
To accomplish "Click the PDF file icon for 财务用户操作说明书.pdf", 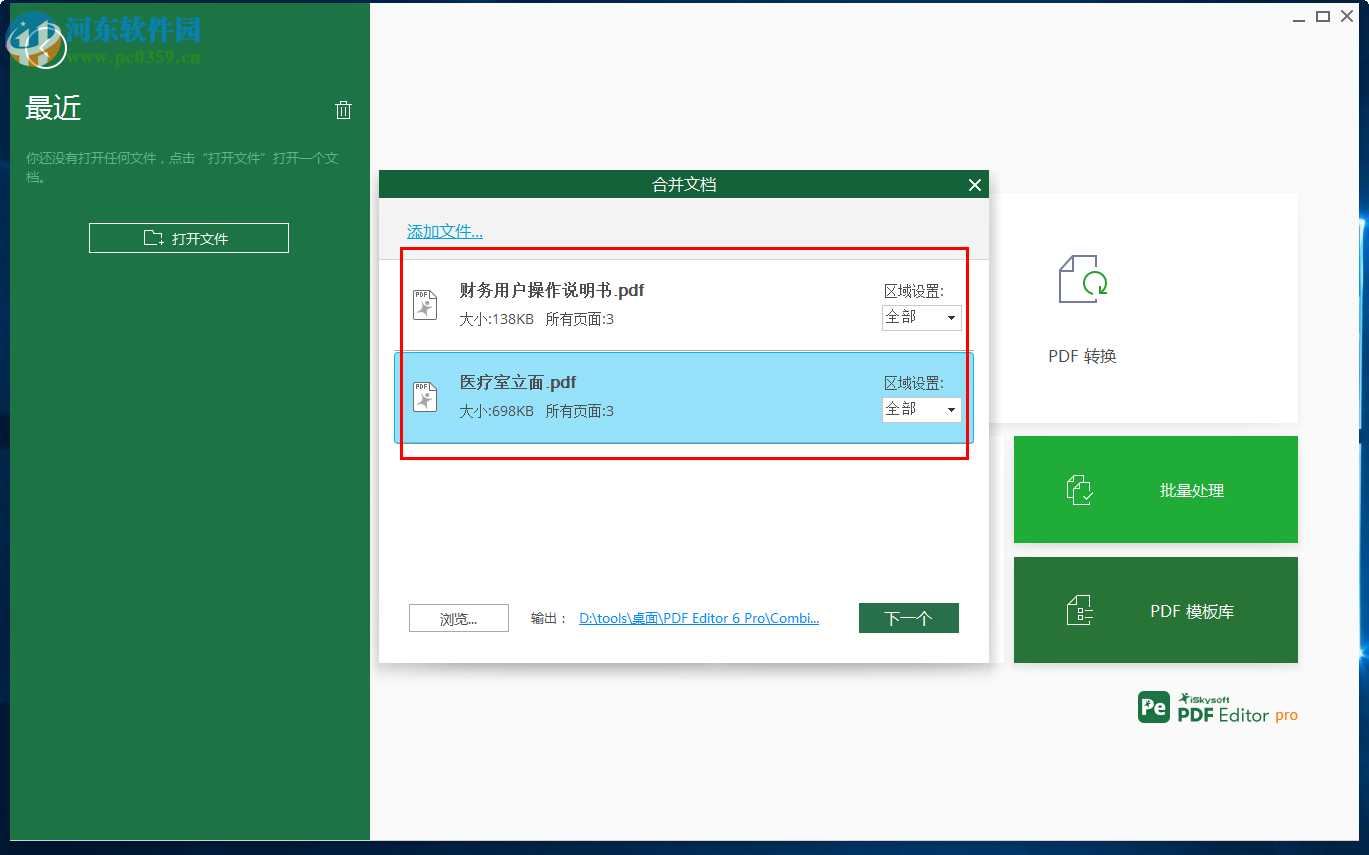I will pos(425,304).
